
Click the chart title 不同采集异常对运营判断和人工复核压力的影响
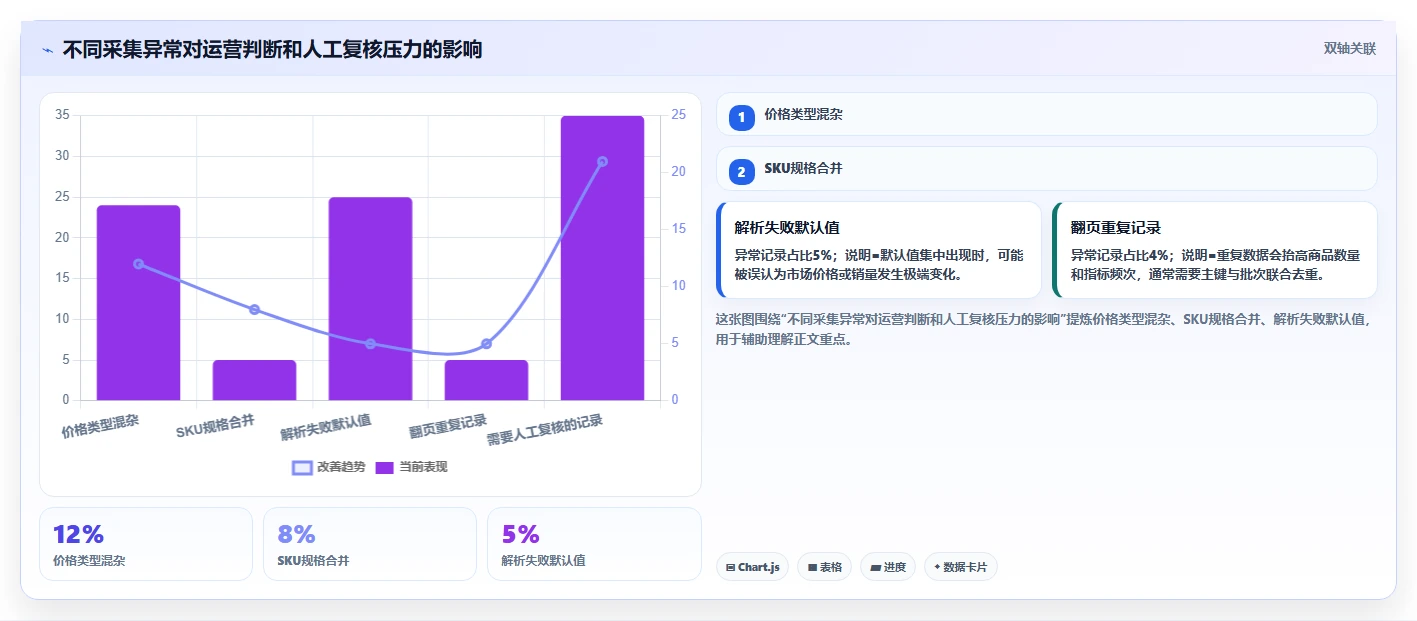(x=272, y=49)
